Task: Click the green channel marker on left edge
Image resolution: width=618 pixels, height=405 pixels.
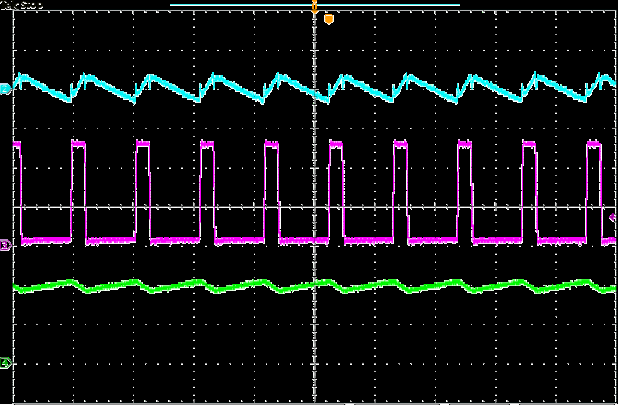Action: [x=5, y=362]
